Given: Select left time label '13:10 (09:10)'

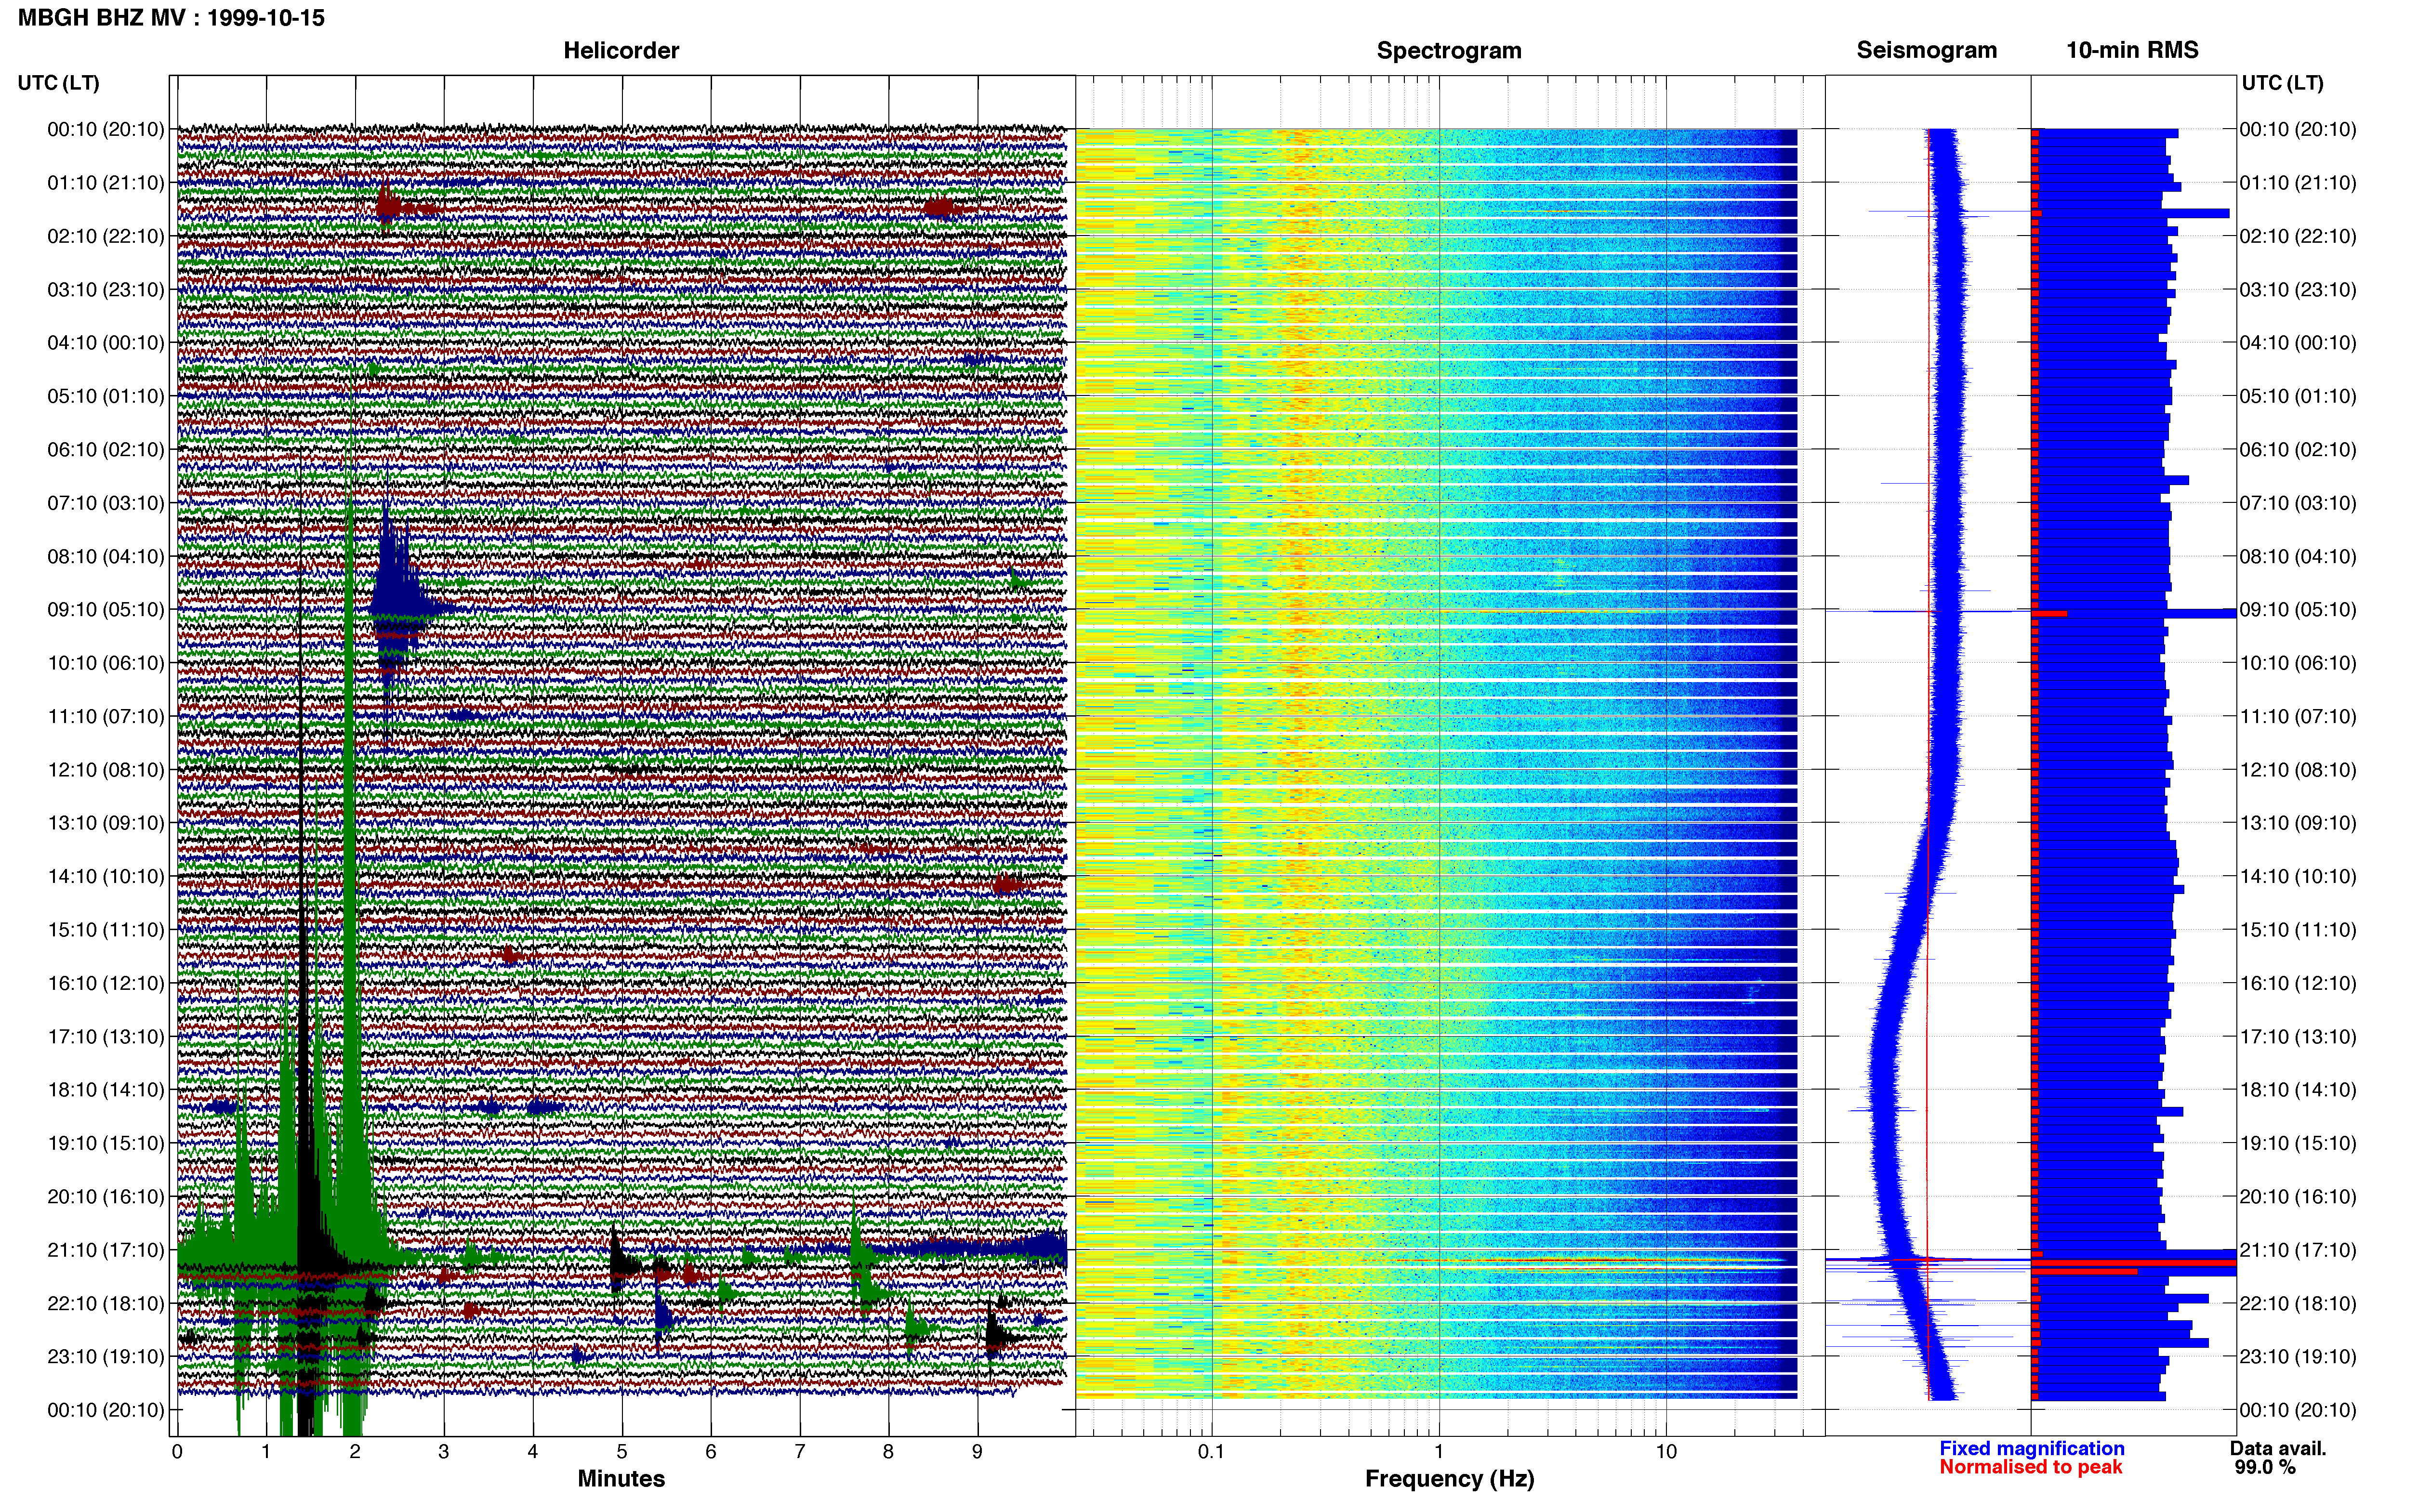Looking at the screenshot, I should (x=106, y=822).
